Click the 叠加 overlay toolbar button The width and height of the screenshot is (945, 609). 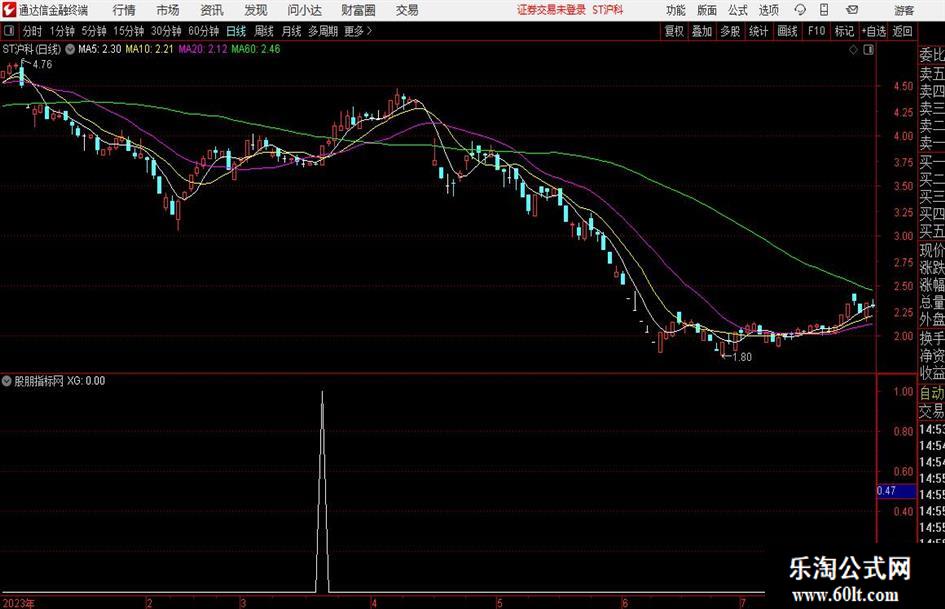(x=702, y=31)
